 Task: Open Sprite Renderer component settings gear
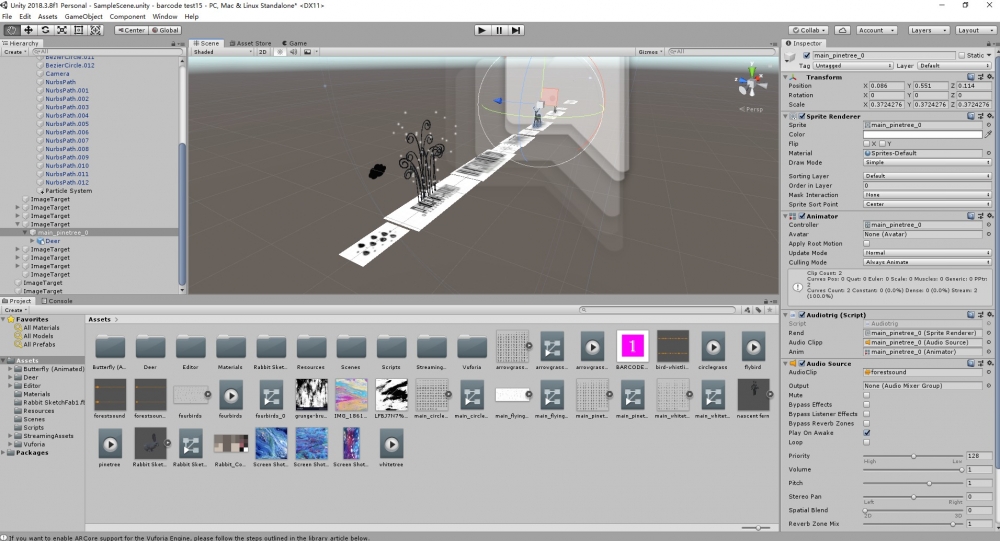pyautogui.click(x=990, y=116)
